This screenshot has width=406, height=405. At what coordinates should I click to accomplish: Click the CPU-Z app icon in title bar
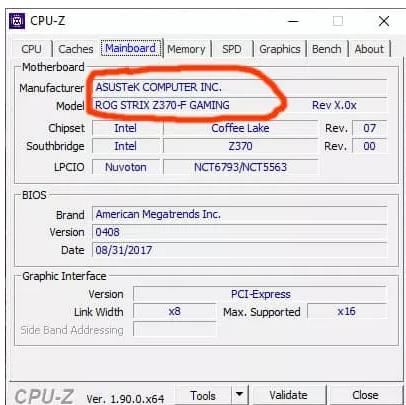17,21
